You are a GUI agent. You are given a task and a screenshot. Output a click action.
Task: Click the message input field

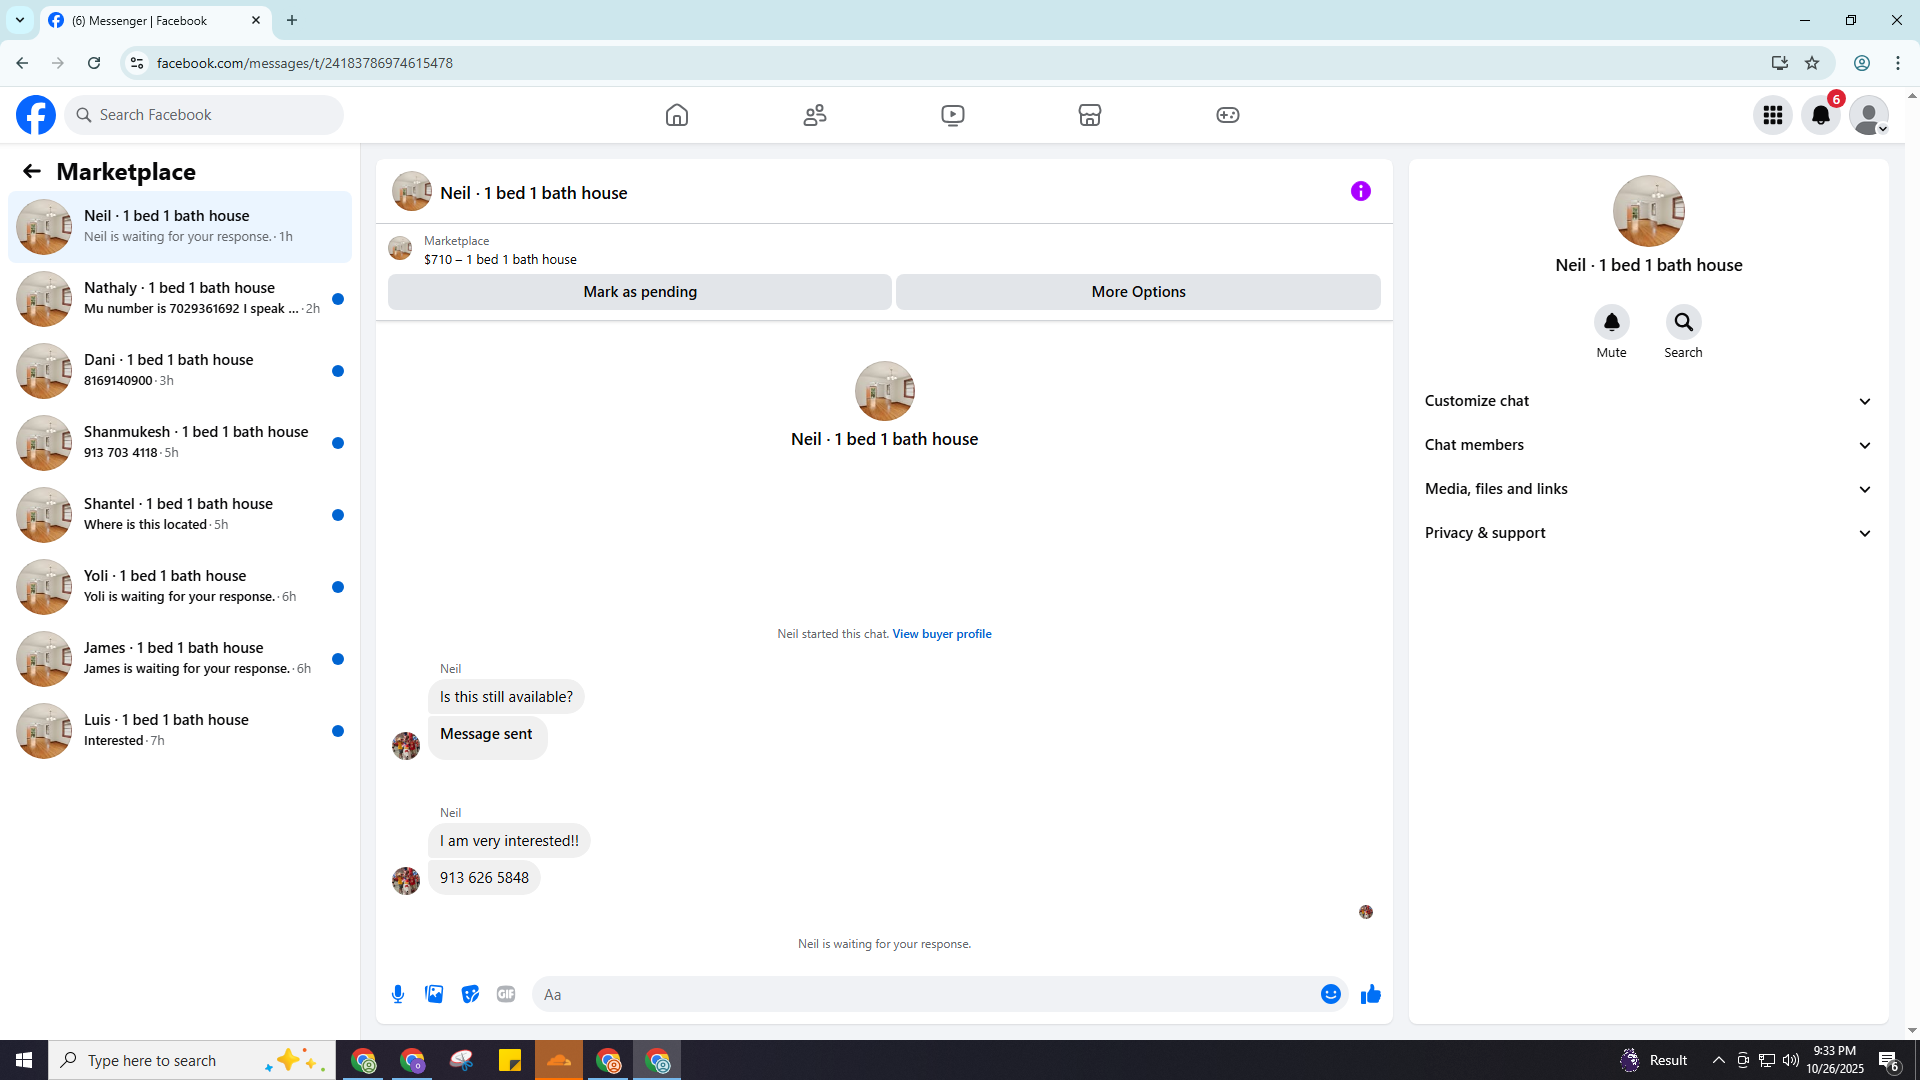(x=925, y=994)
